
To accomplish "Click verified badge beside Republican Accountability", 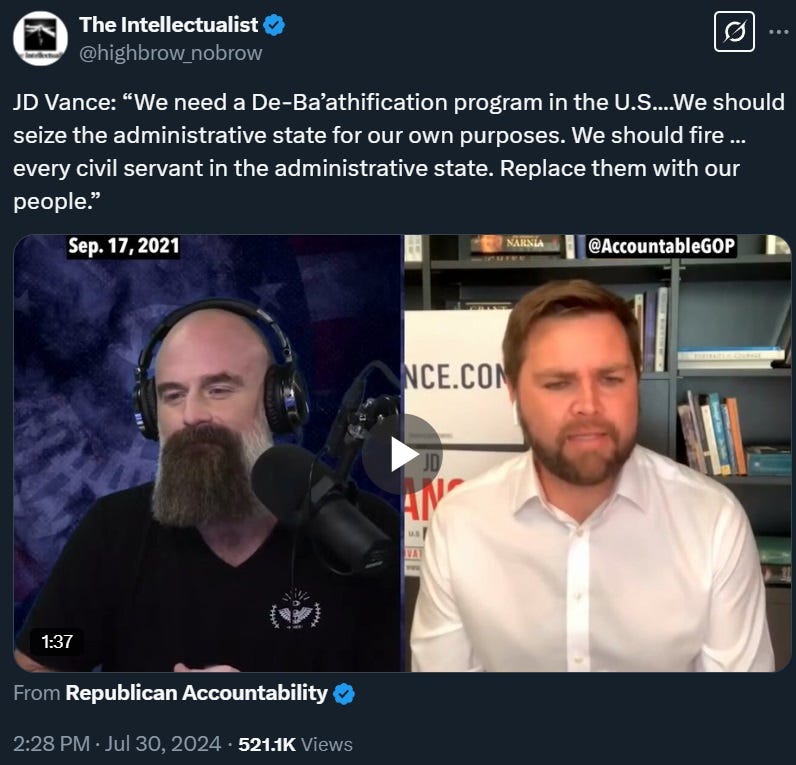I will (344, 694).
